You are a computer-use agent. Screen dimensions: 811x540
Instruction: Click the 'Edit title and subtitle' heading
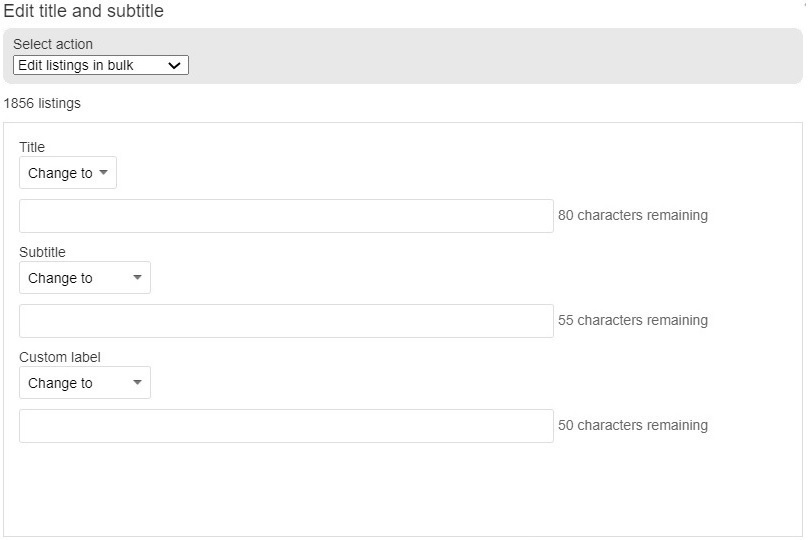(x=83, y=11)
